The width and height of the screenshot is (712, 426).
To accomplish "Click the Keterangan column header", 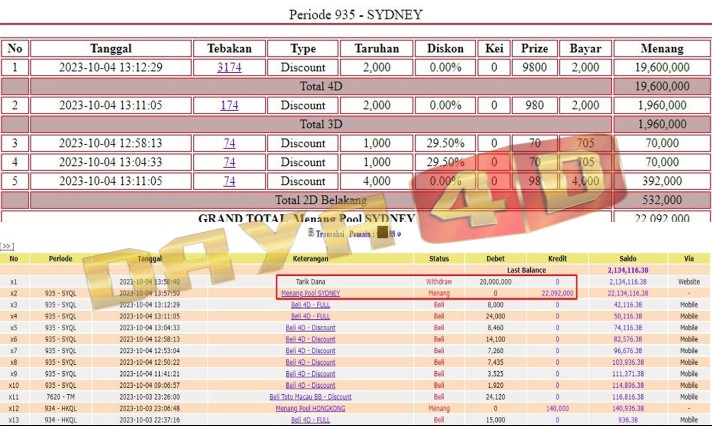I will [x=310, y=258].
